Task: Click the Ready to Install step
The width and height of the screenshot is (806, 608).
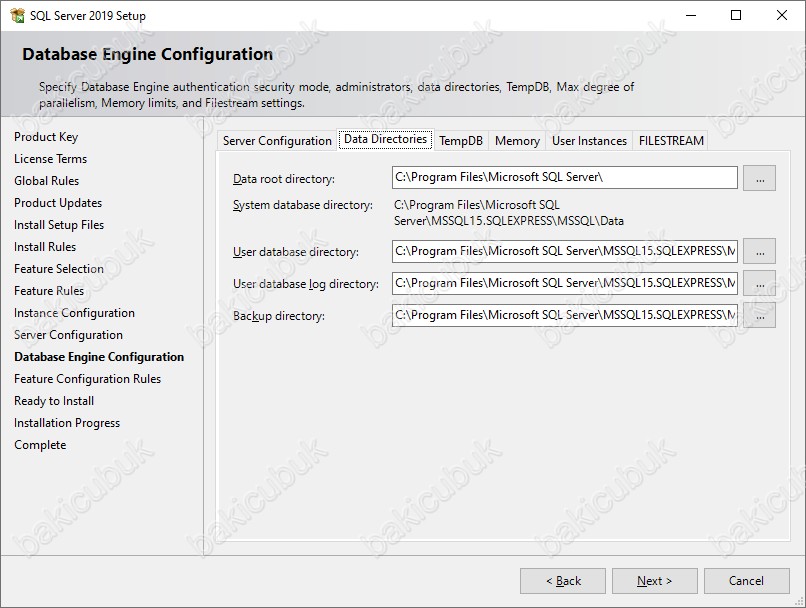Action: pyautogui.click(x=54, y=401)
